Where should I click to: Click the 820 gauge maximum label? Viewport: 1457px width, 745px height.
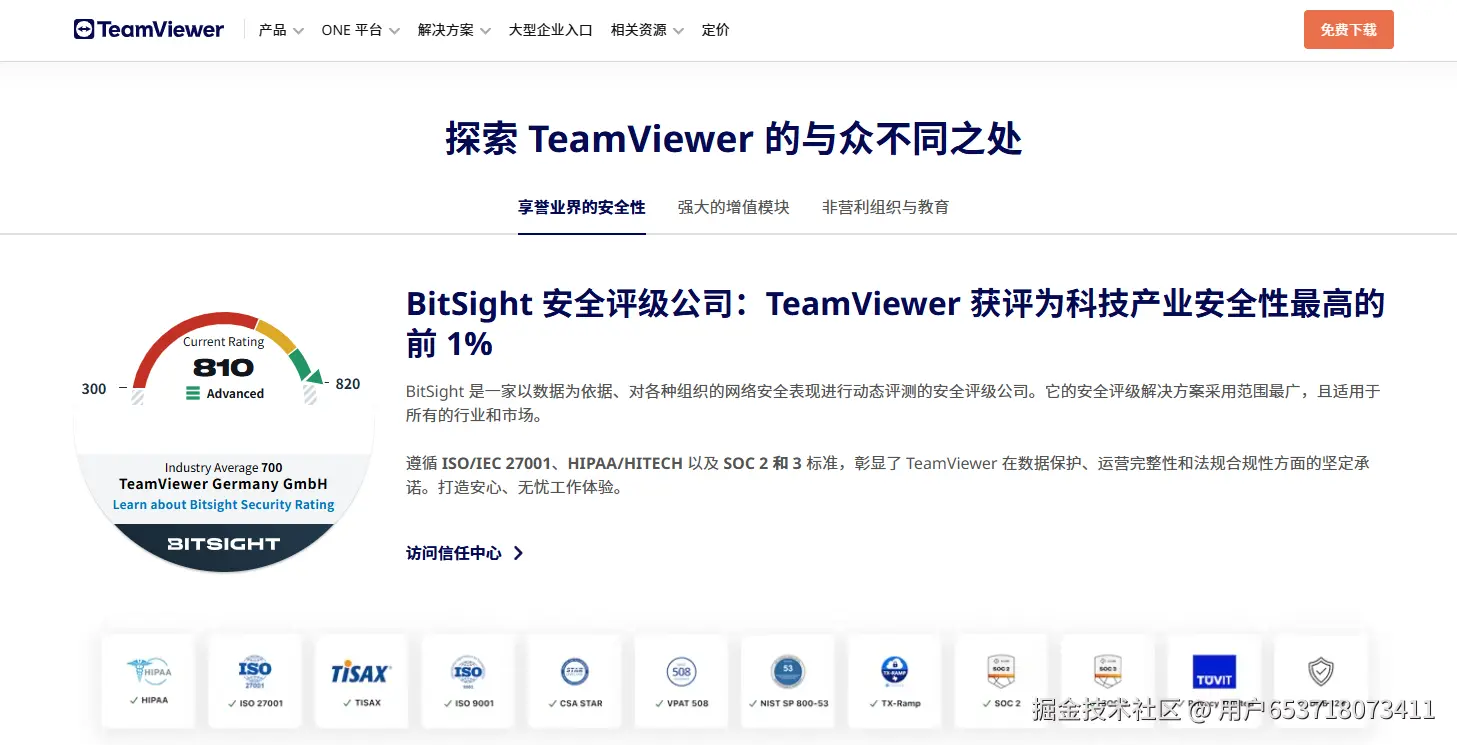click(x=348, y=384)
